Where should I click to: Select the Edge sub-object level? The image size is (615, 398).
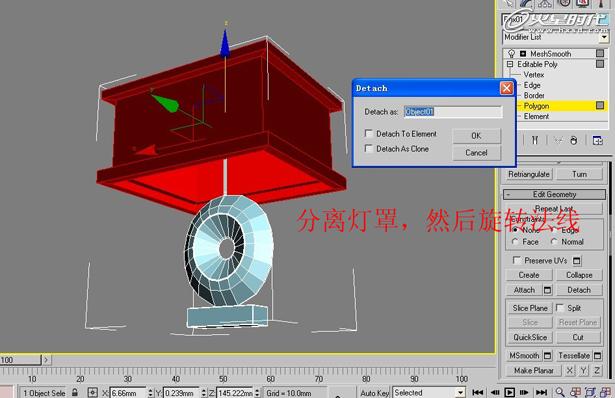tap(532, 85)
